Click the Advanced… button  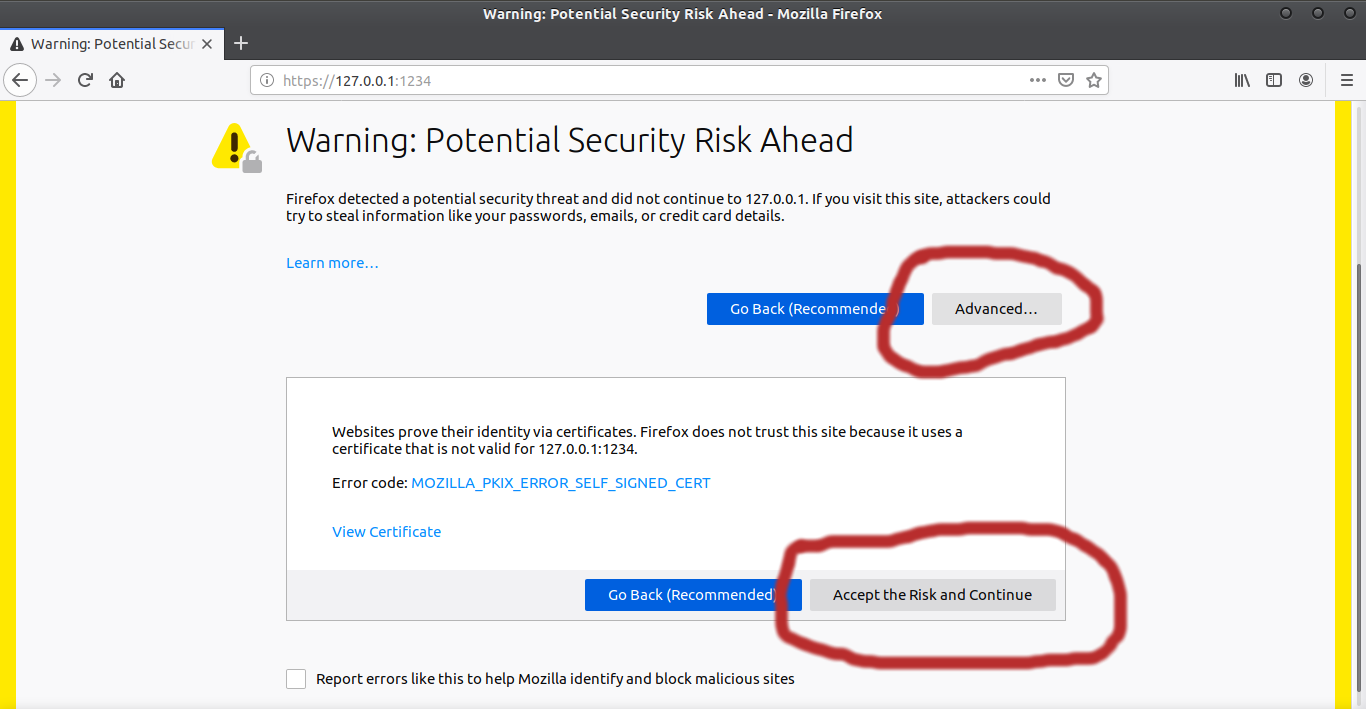click(x=996, y=309)
